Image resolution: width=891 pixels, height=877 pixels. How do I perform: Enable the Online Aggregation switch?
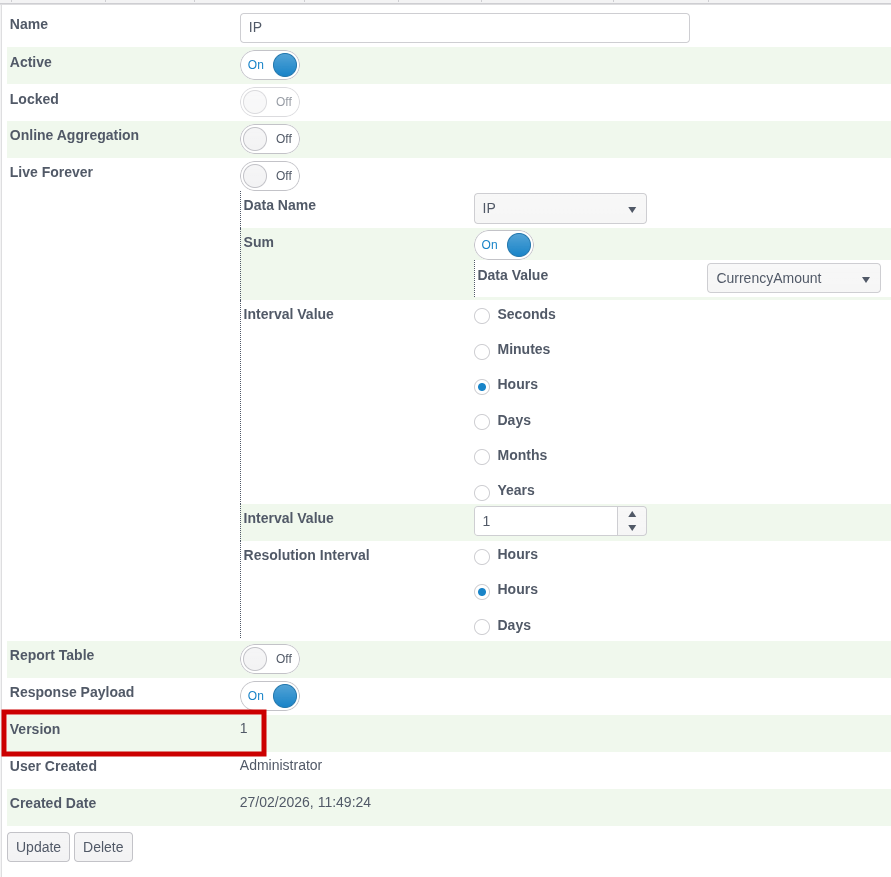coord(270,139)
